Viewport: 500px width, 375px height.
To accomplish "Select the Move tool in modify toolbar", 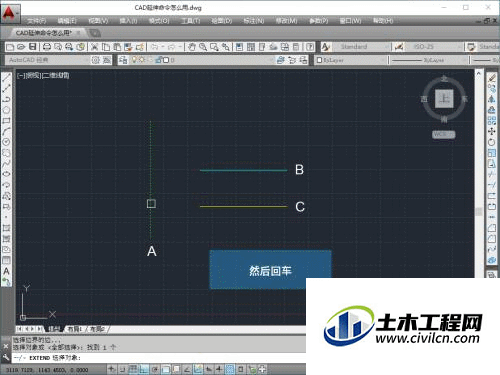I will click(492, 131).
